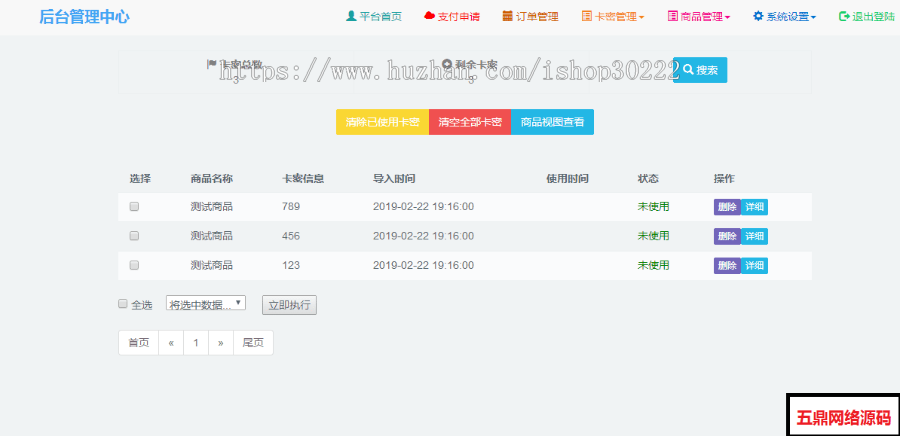
Task: Go to 首页 in pagination
Action: click(138, 343)
